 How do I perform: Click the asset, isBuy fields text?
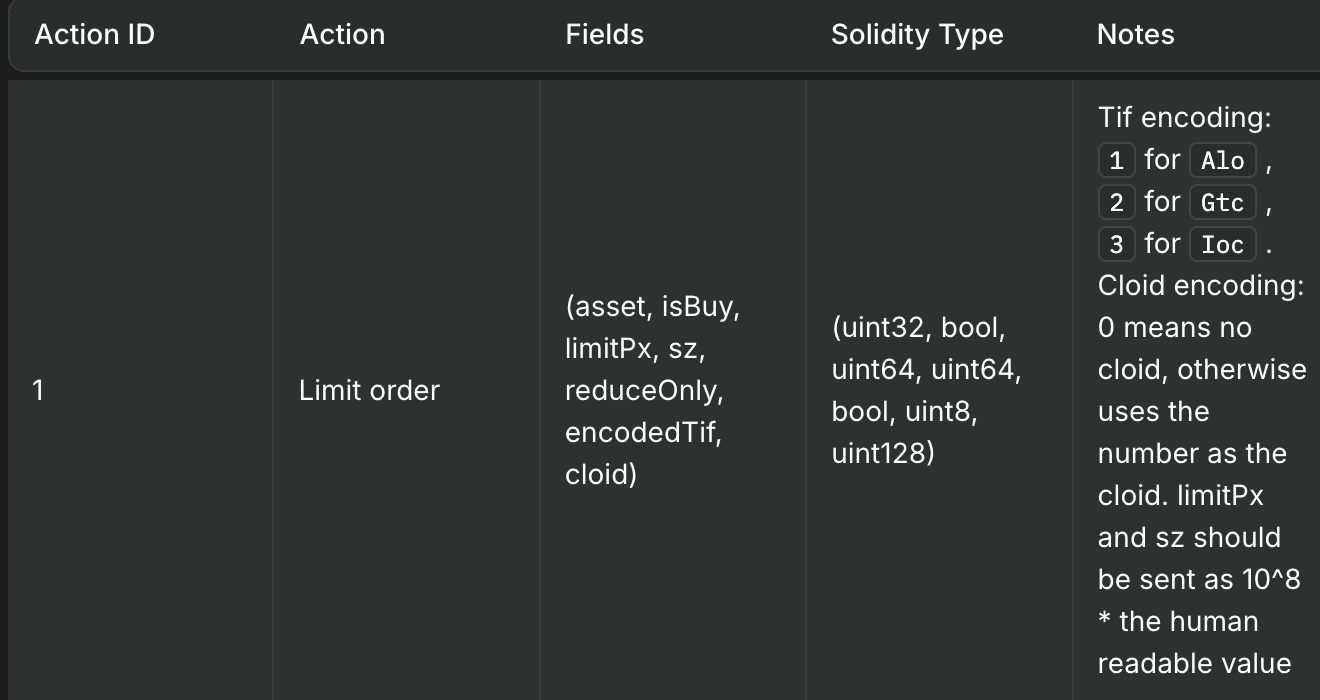[653, 307]
